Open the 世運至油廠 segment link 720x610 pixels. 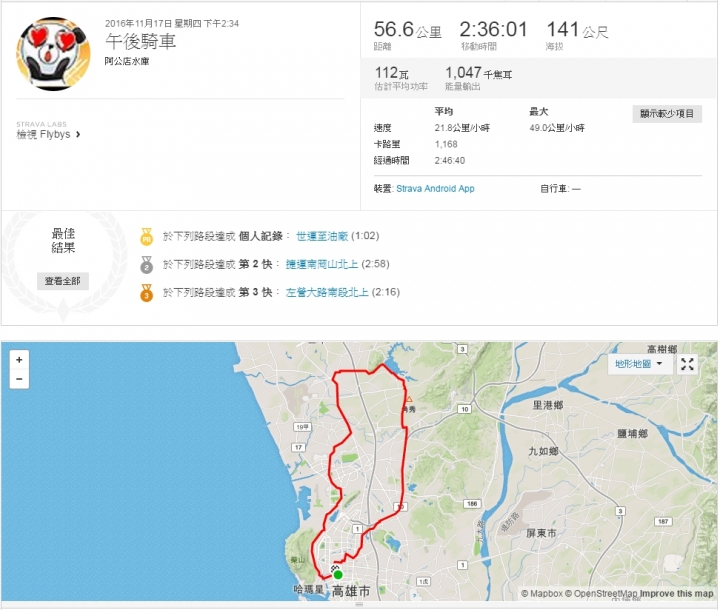point(322,236)
